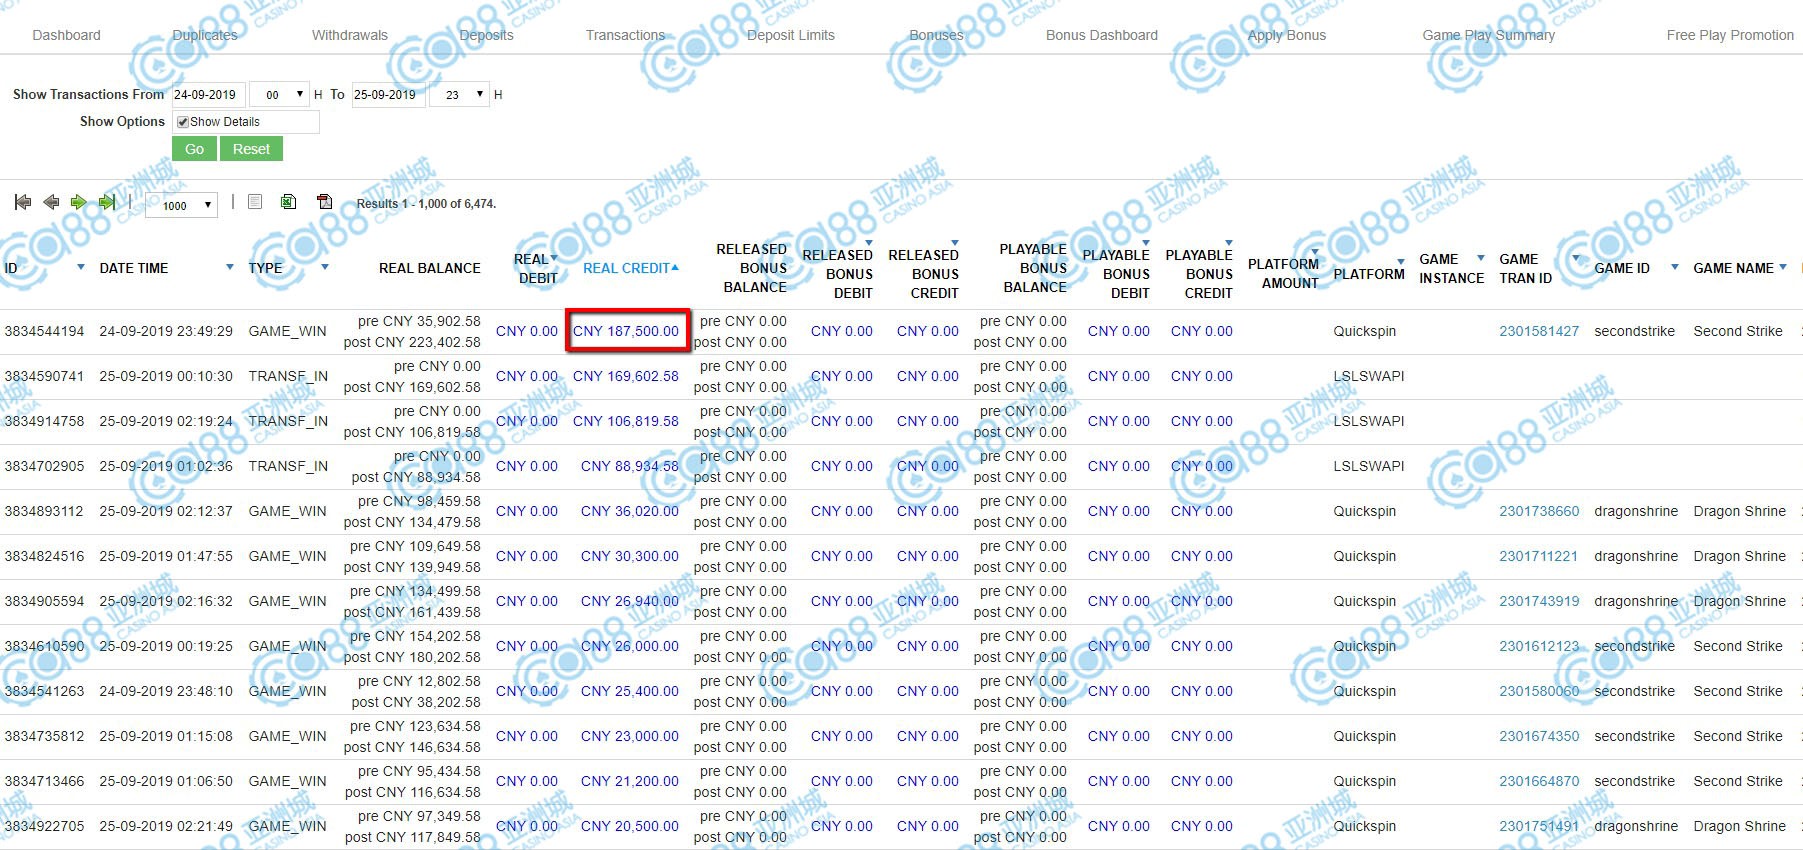This screenshot has height=850, width=1803.
Task: Click the green Go button
Action: [194, 149]
